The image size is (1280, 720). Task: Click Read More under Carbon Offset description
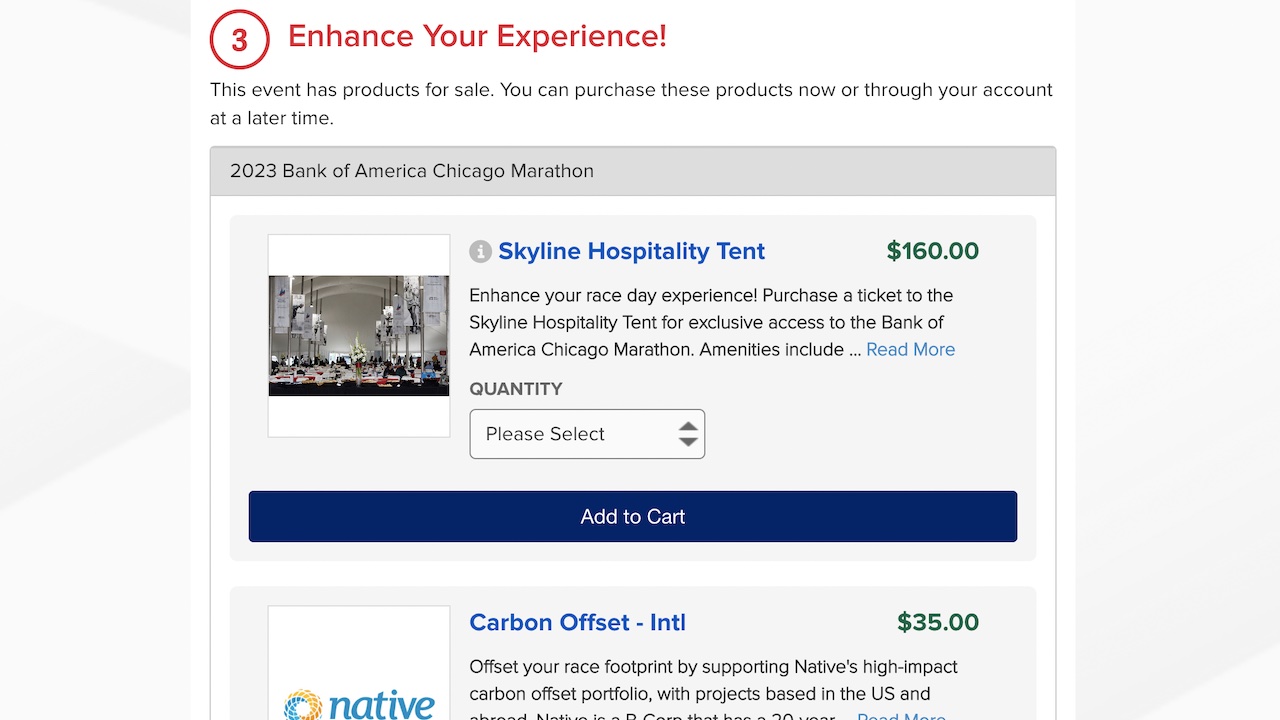point(901,715)
